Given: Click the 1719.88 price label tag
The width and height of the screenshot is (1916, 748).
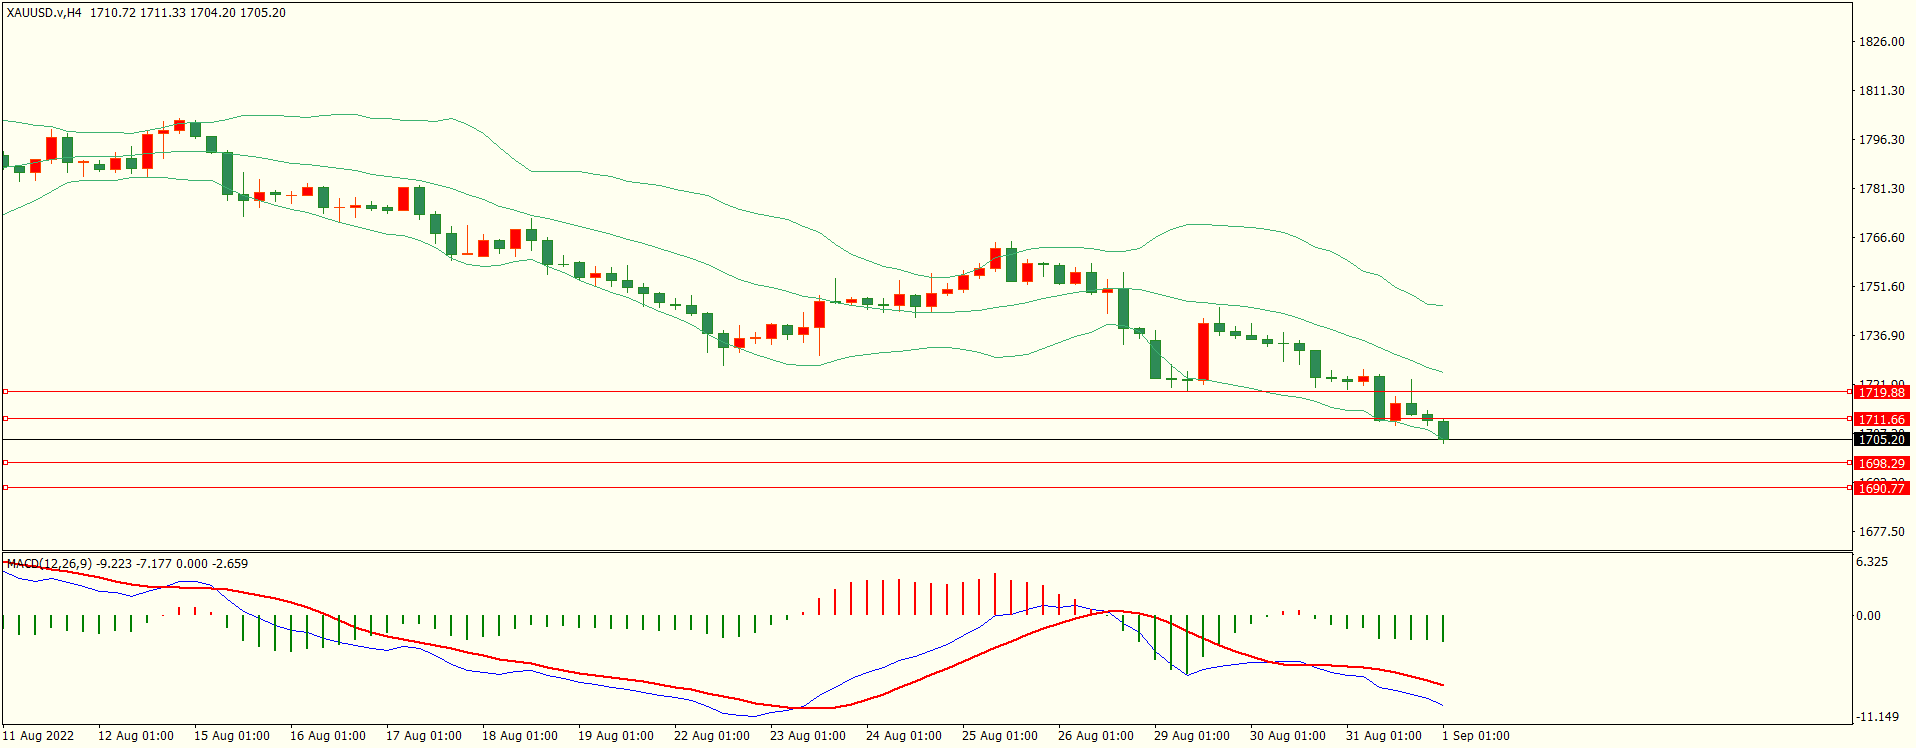Looking at the screenshot, I should coord(1881,393).
